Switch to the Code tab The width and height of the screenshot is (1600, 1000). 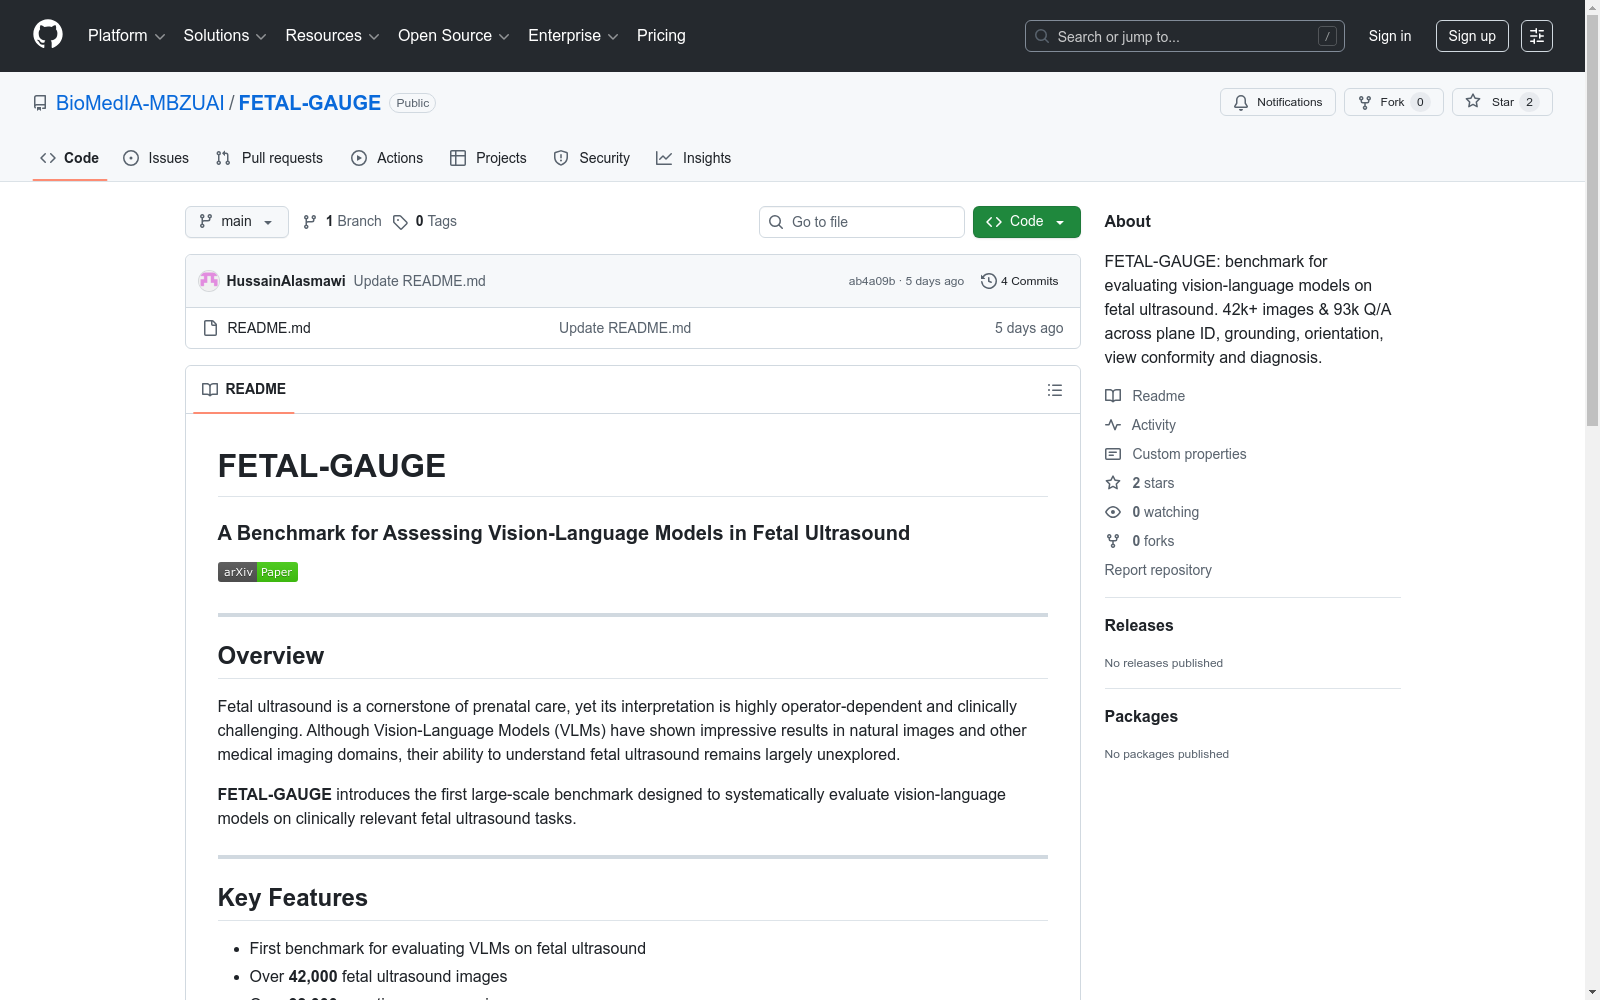tap(70, 158)
